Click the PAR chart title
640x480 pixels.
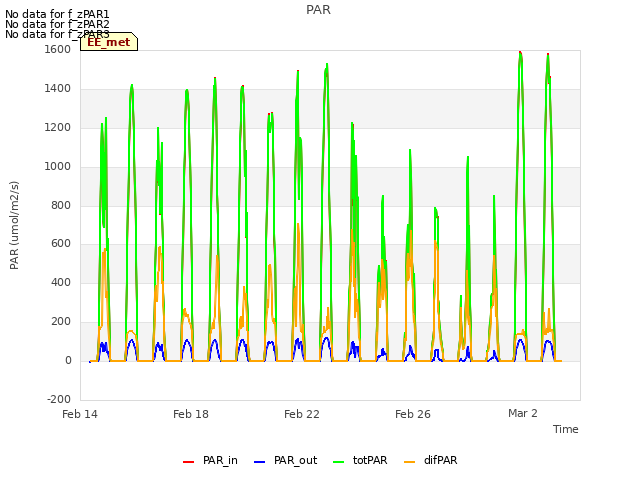(x=318, y=10)
